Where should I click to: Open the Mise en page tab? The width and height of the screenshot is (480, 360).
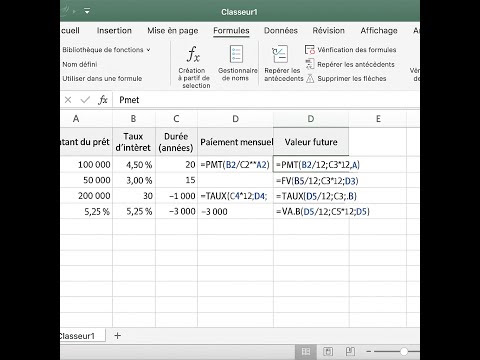(173, 31)
